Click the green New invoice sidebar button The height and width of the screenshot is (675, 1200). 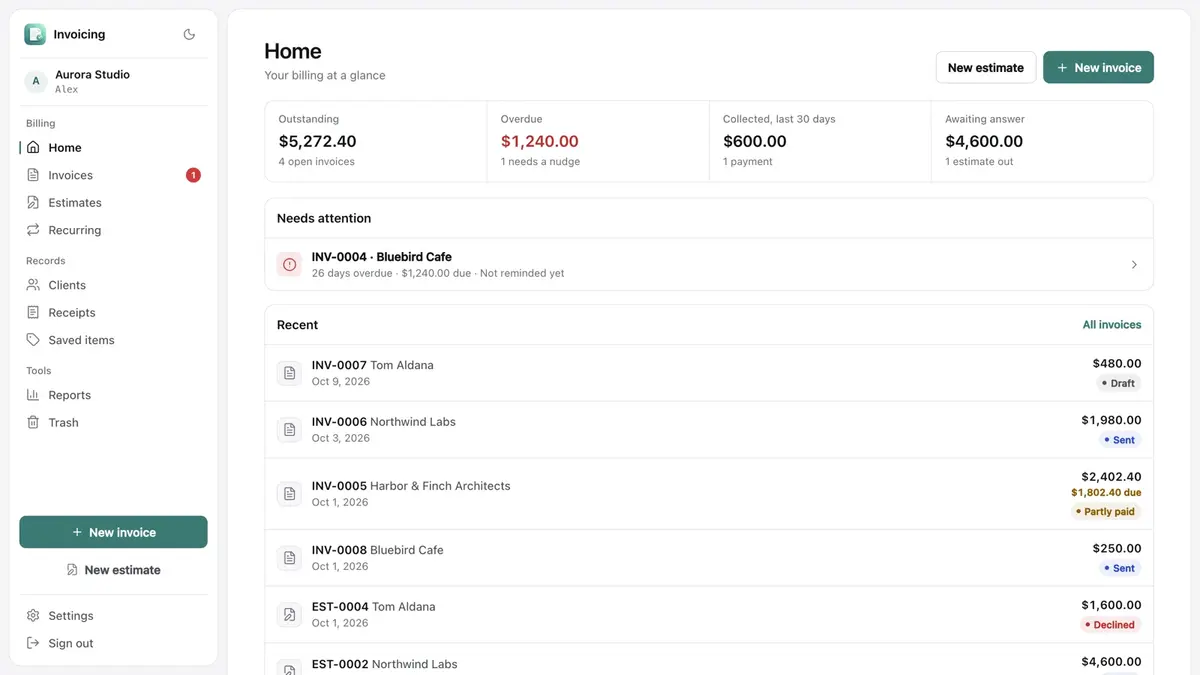(113, 532)
